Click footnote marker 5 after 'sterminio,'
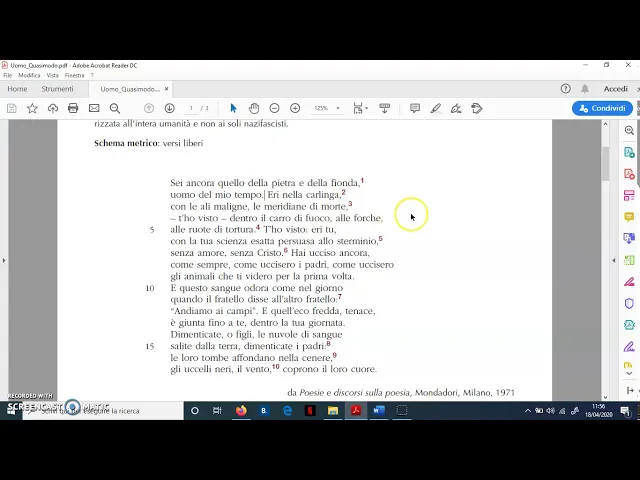This screenshot has height=480, width=640. (x=380, y=238)
